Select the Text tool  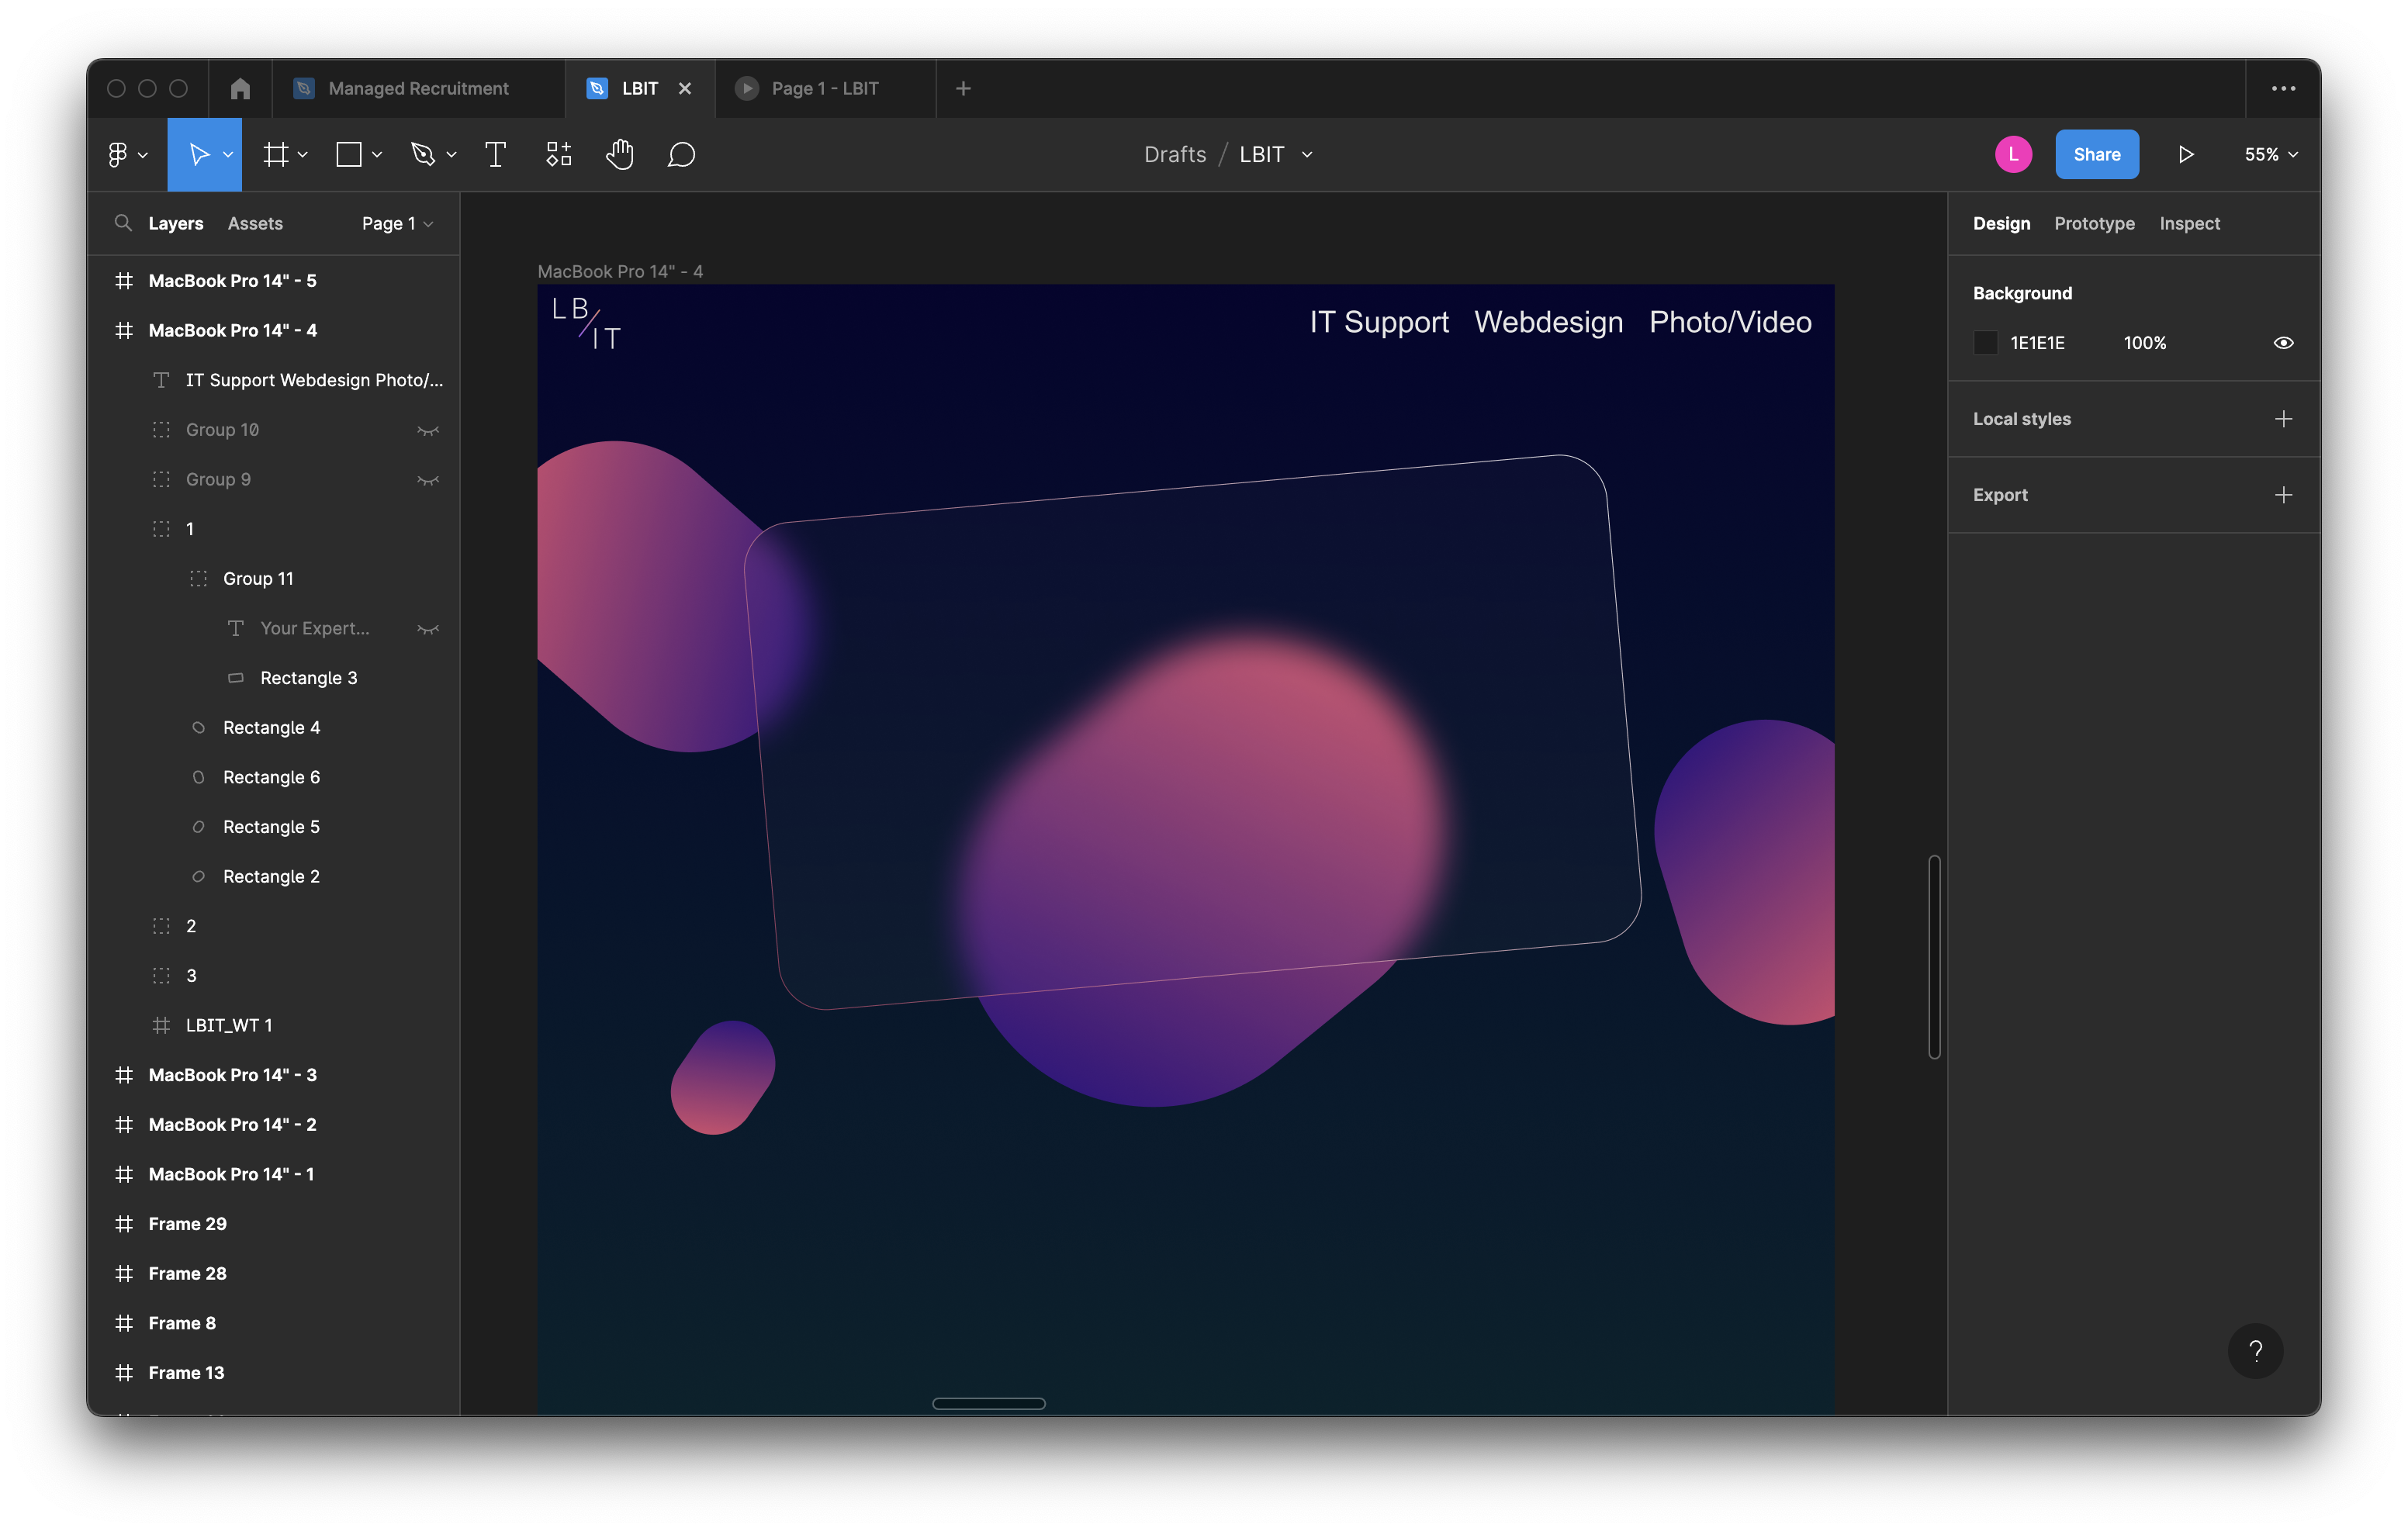point(495,155)
